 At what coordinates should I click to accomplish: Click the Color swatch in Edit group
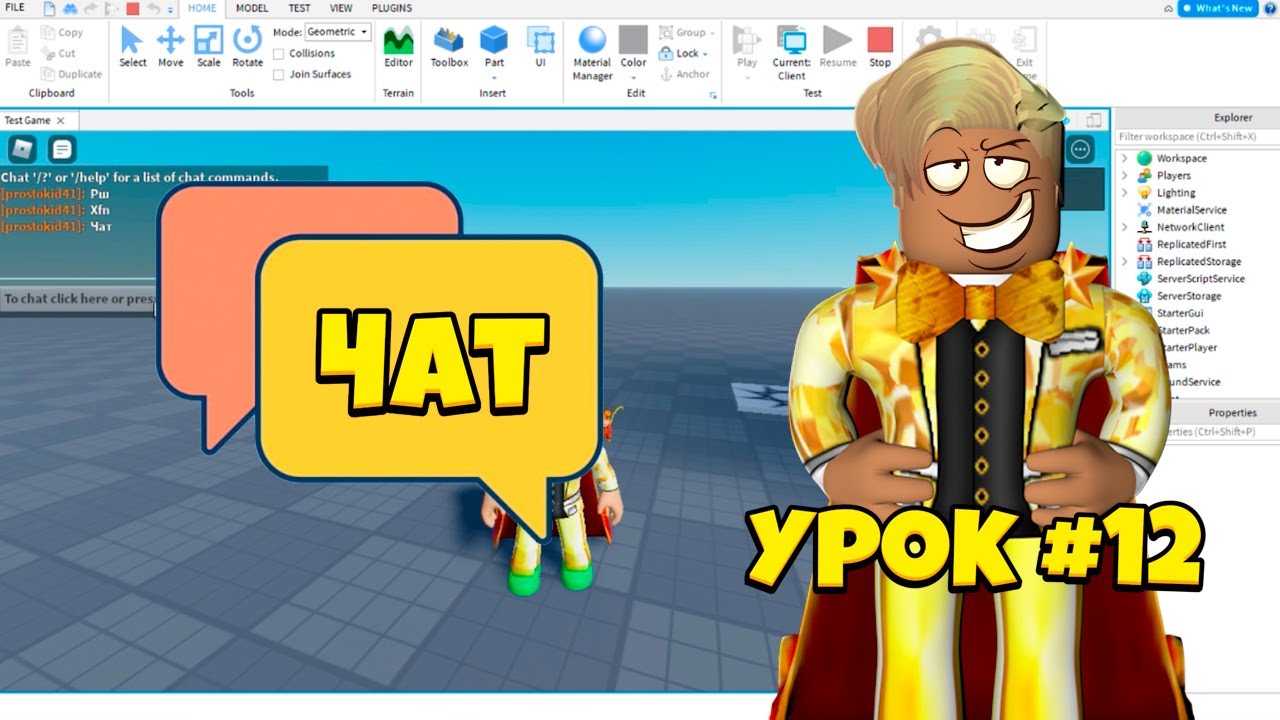[633, 40]
